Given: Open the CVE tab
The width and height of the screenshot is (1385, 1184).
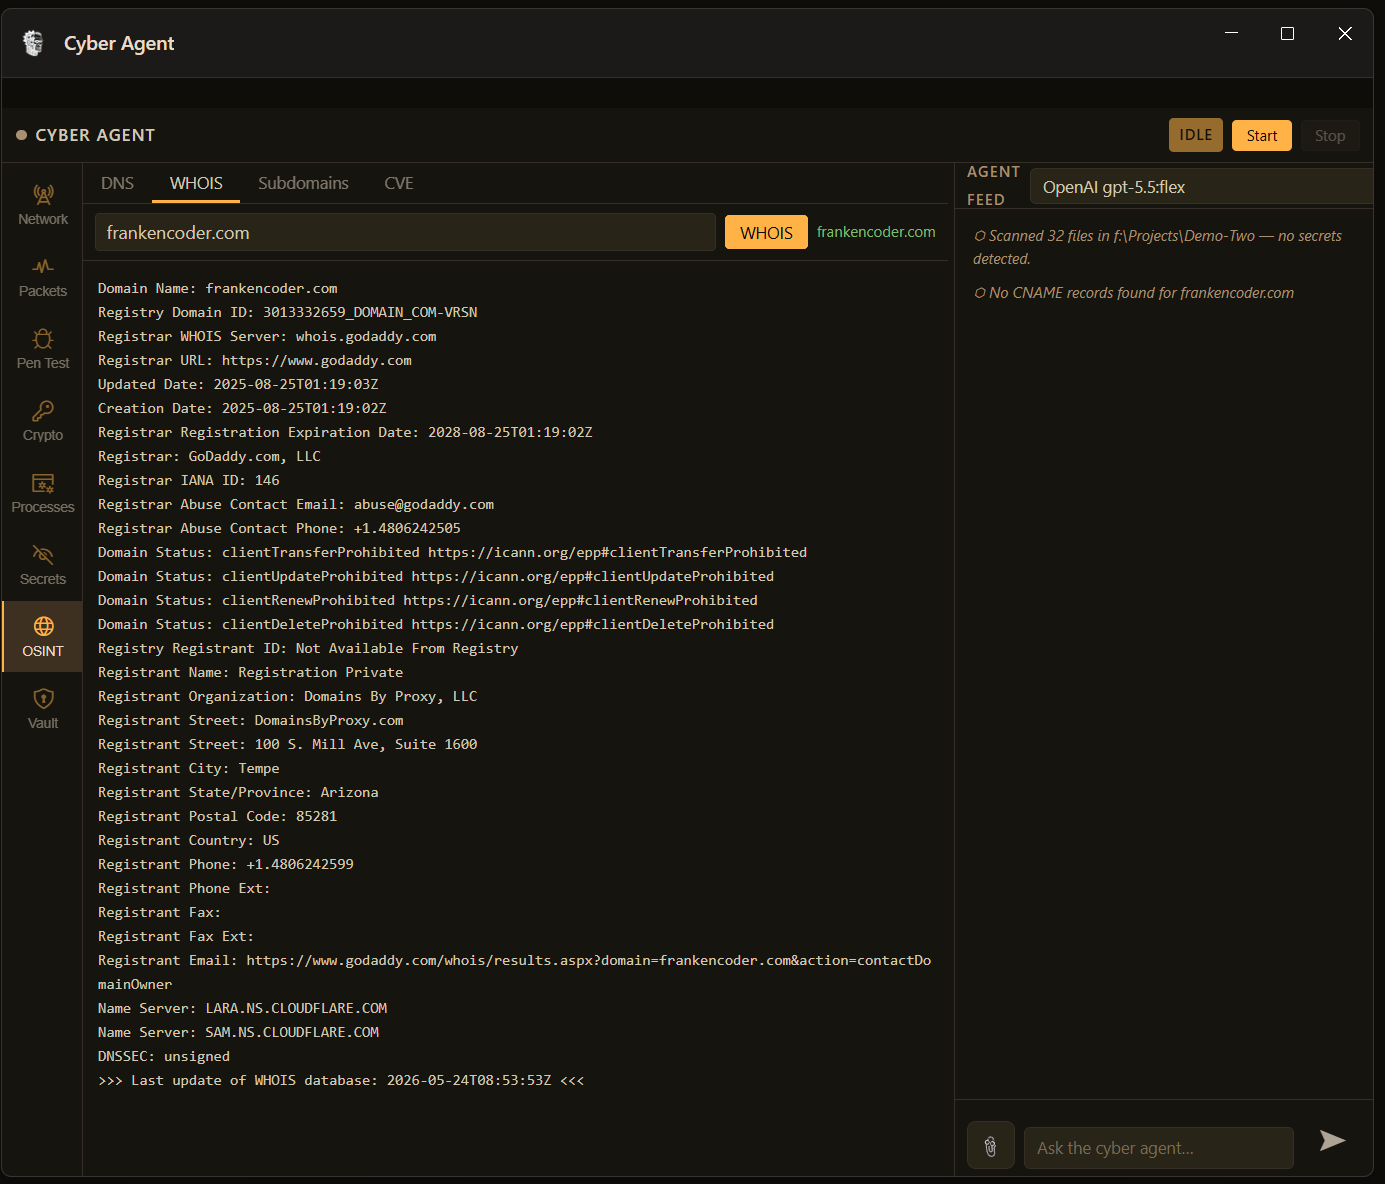Looking at the screenshot, I should tap(399, 183).
